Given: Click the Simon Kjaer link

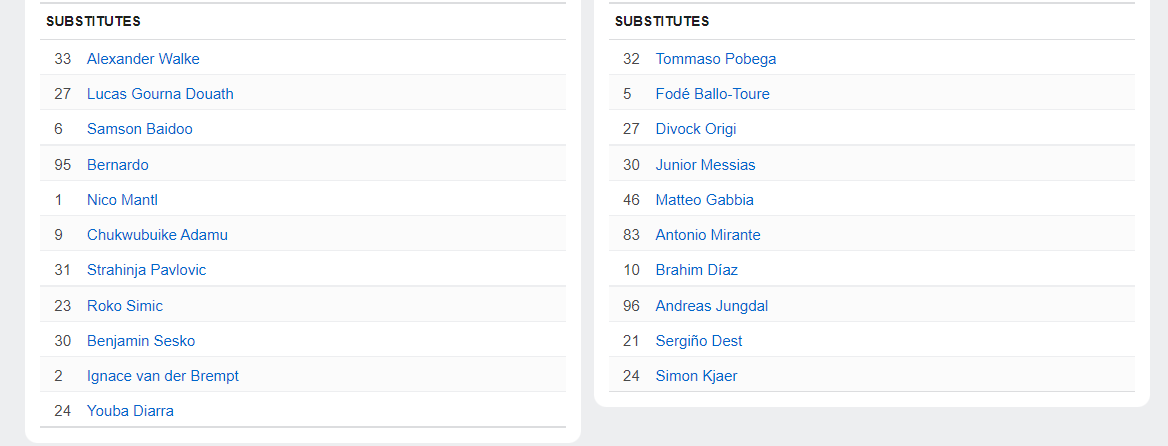Looking at the screenshot, I should (696, 376).
